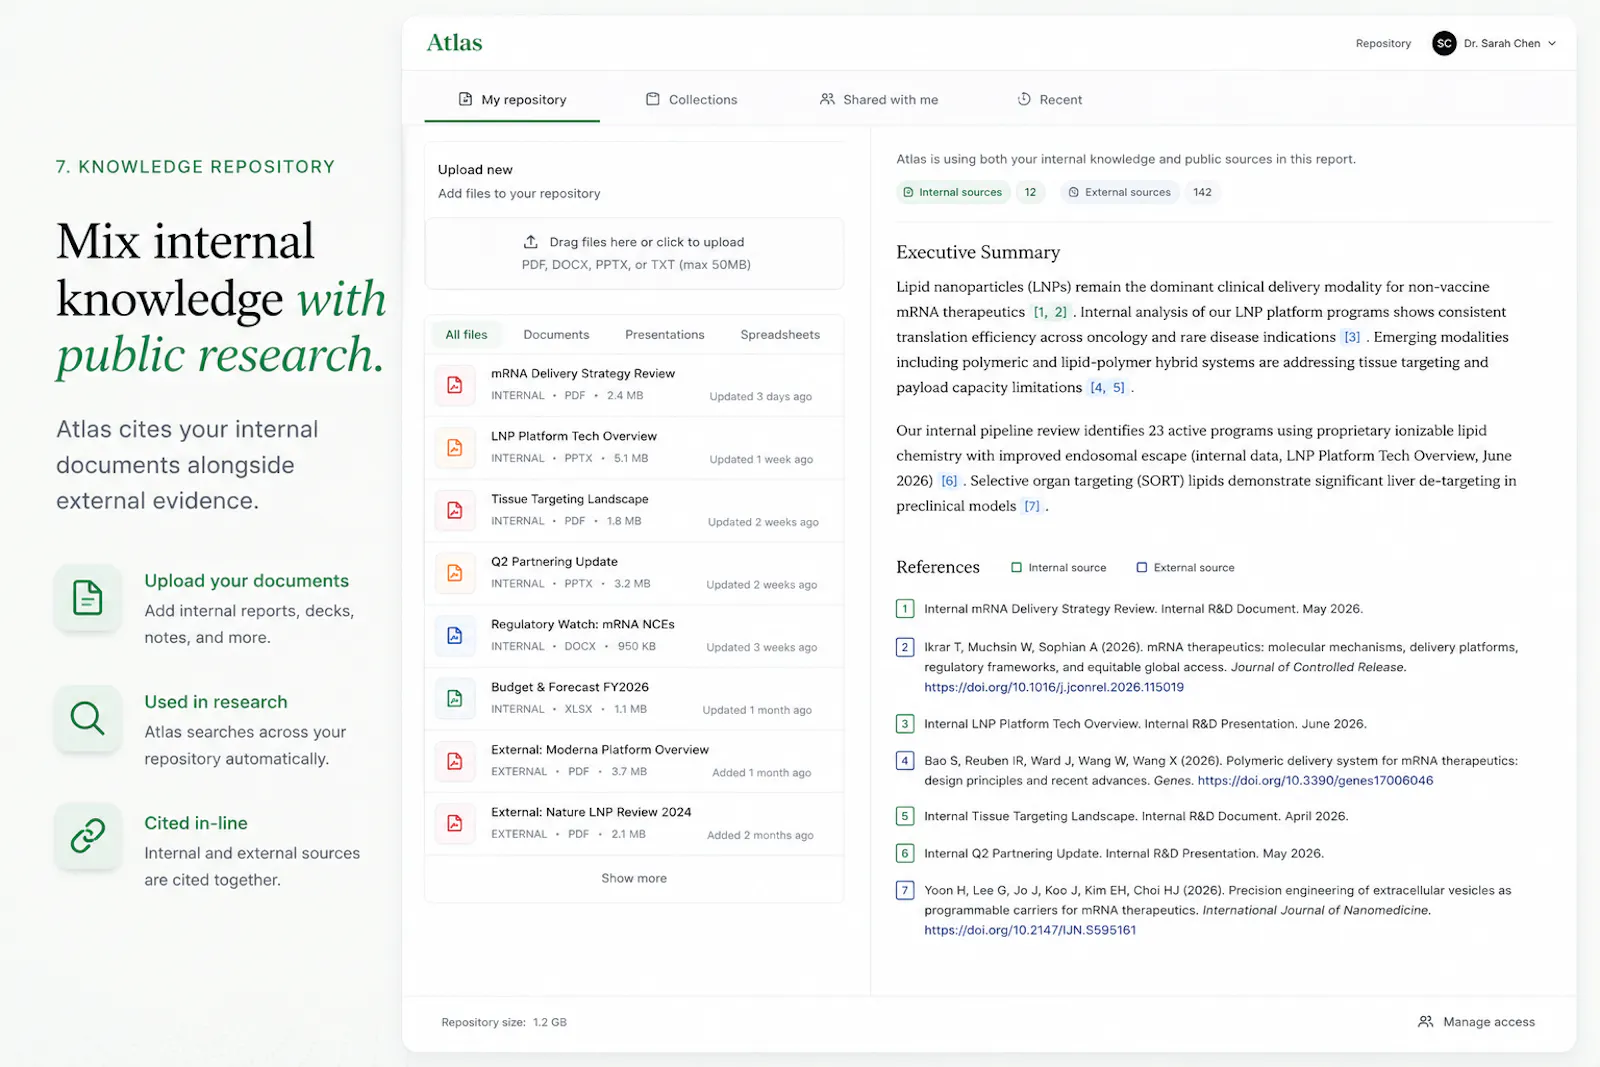
Task: Open the Budget & Forecast FY2026 spreadsheet icon
Action: (454, 698)
